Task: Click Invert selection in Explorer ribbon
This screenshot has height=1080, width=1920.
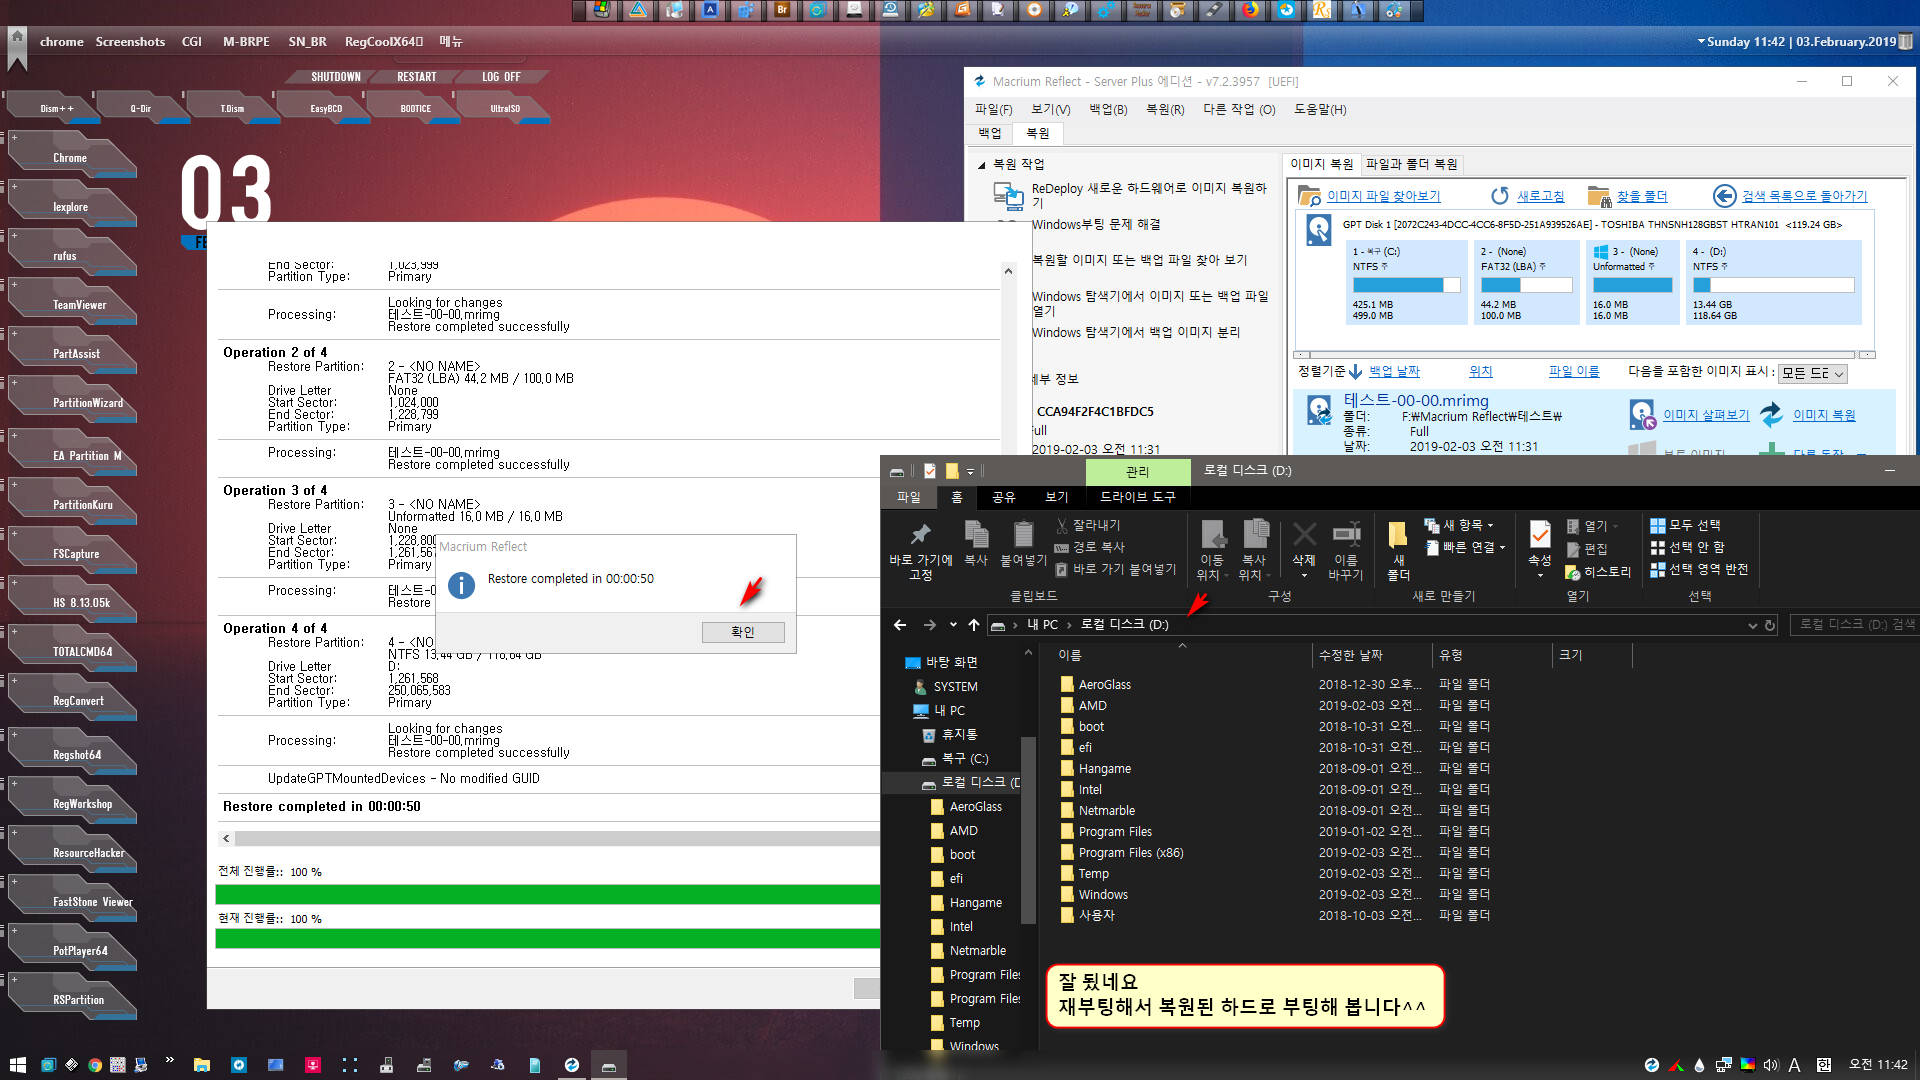Action: (x=1699, y=569)
